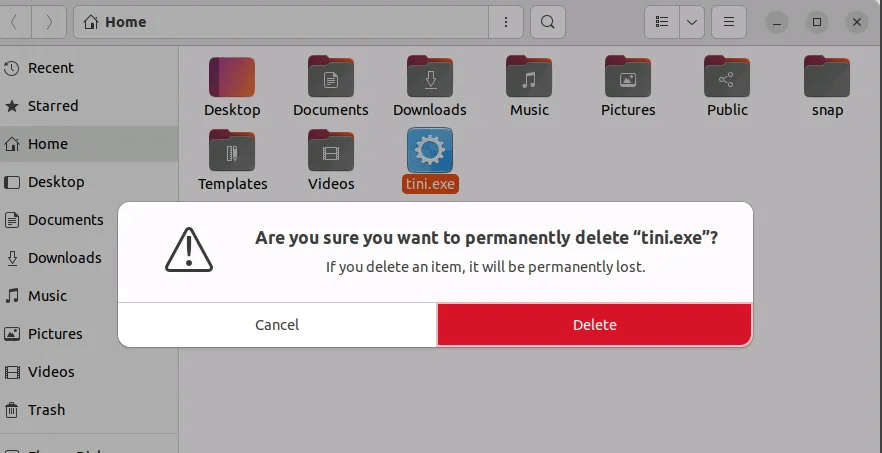The height and width of the screenshot is (453, 882).
Task: Click the tini.exe file icon
Action: click(x=430, y=150)
